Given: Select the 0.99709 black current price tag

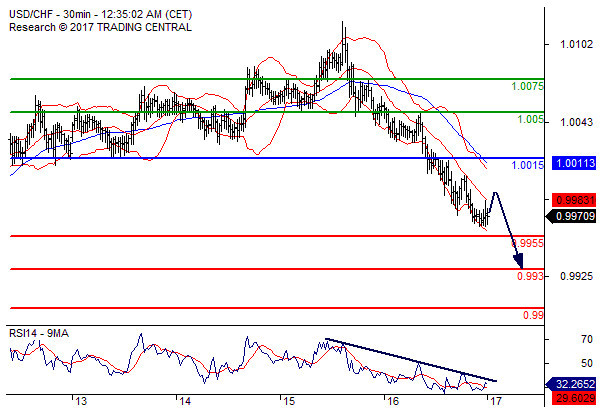Looking at the screenshot, I should [571, 216].
